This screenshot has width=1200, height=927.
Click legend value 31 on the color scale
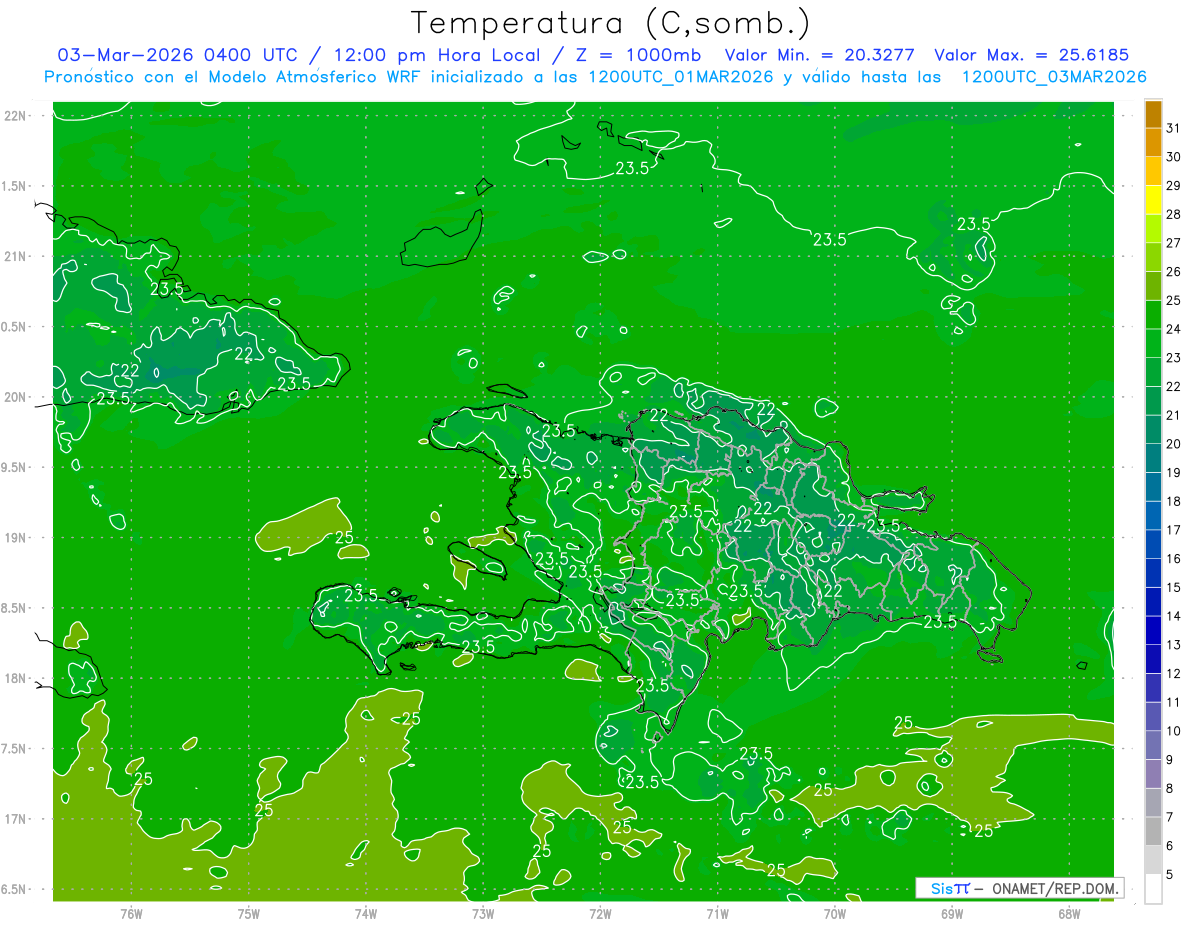click(1173, 128)
